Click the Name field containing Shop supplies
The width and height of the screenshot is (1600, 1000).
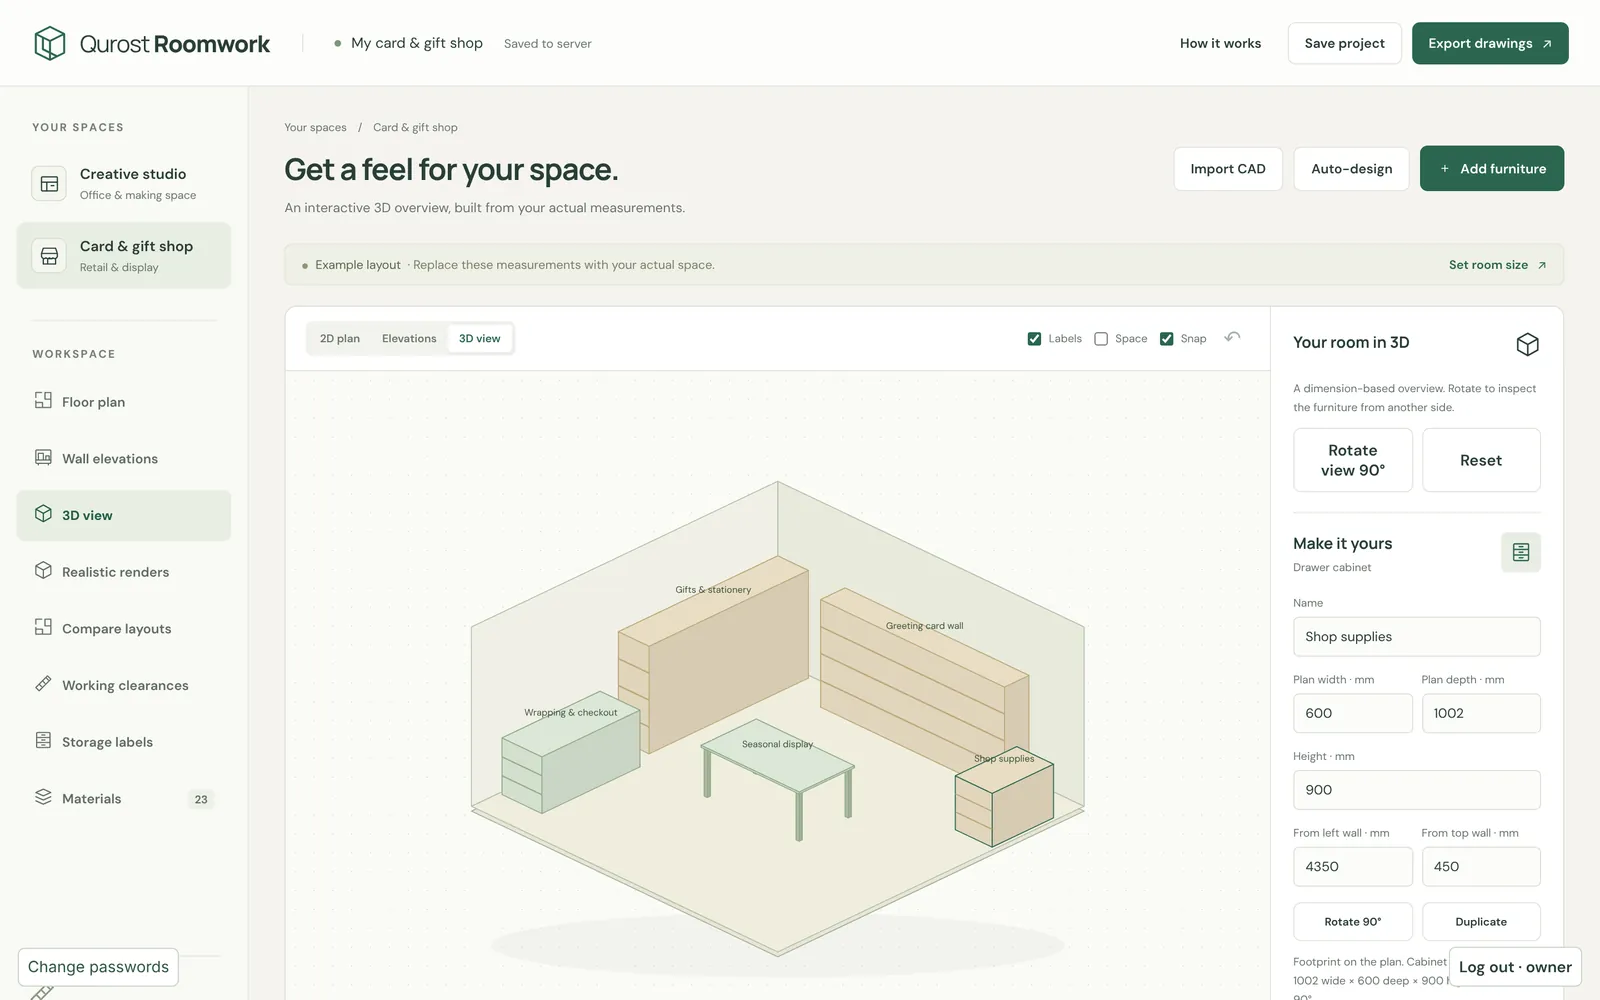1416,637
